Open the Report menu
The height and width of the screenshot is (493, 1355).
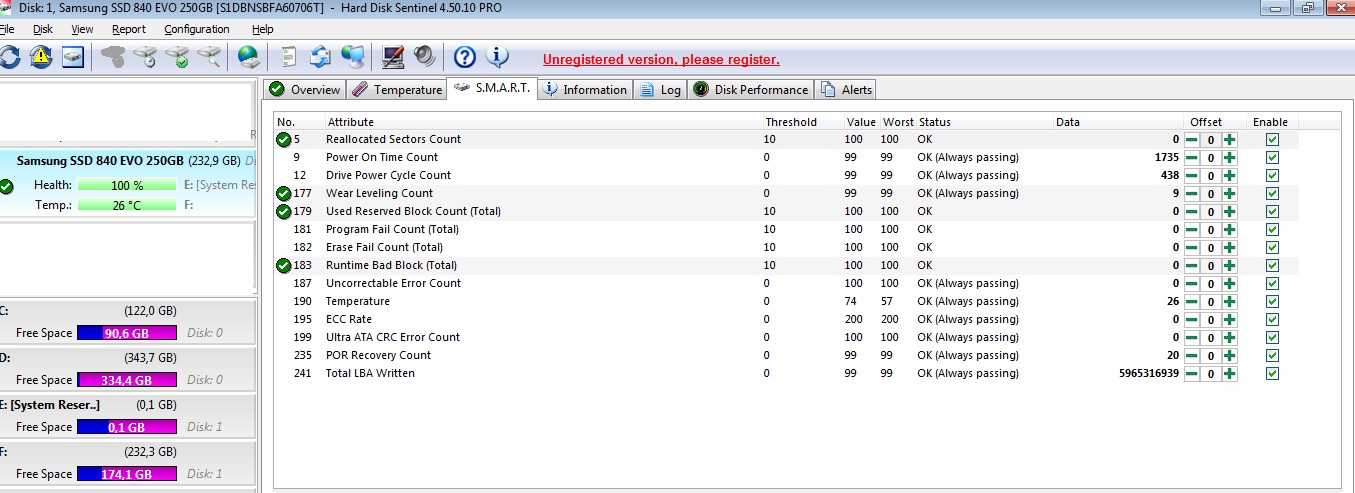click(x=129, y=29)
